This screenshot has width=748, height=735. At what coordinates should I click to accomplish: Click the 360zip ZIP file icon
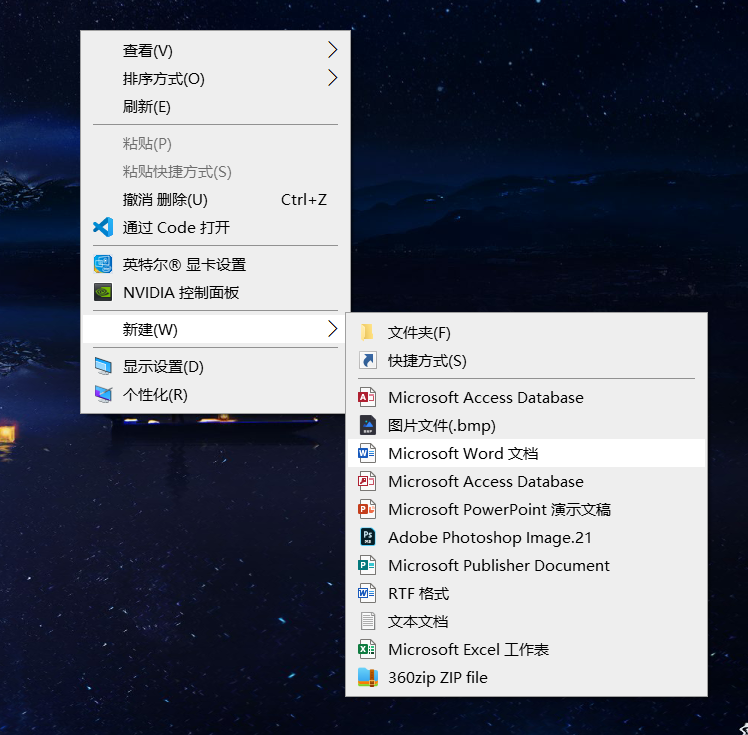point(367,677)
